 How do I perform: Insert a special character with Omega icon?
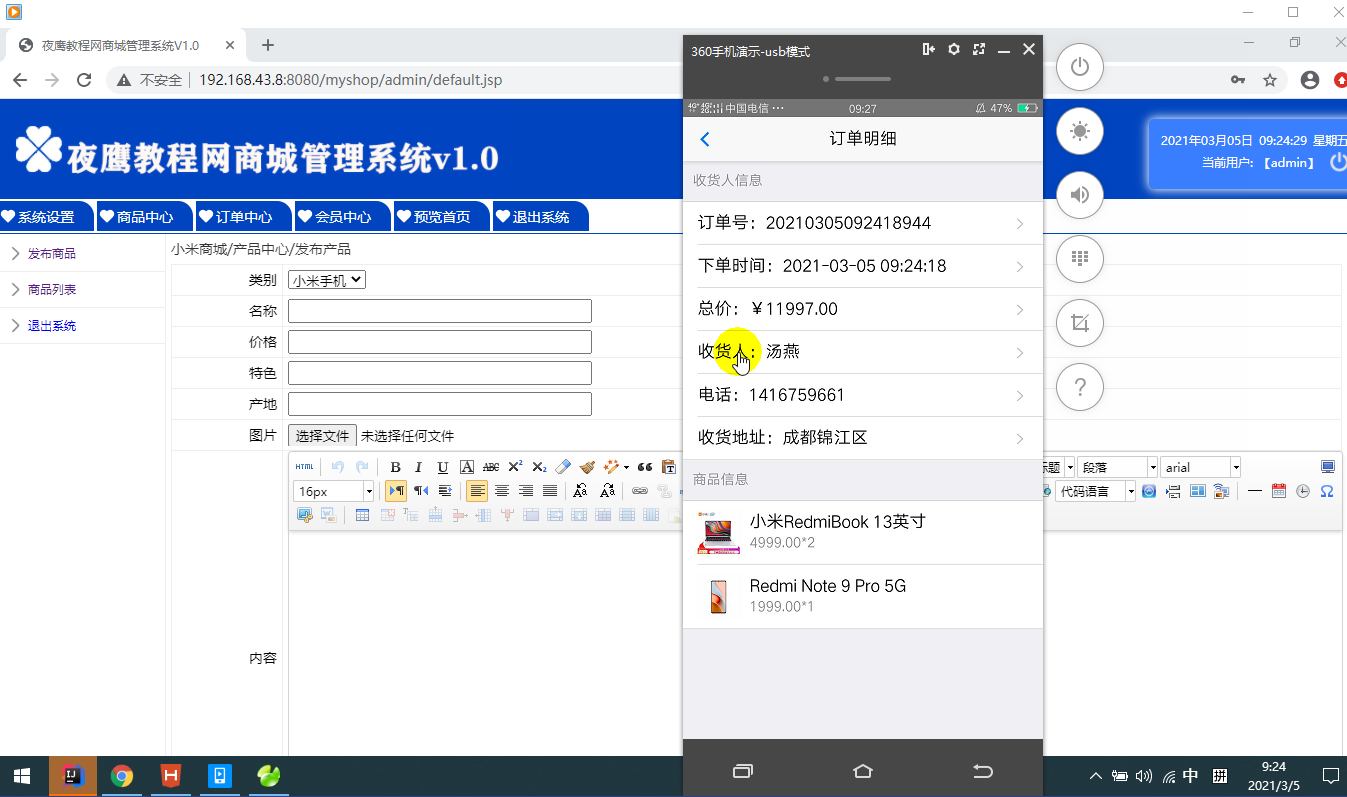coord(1327,491)
